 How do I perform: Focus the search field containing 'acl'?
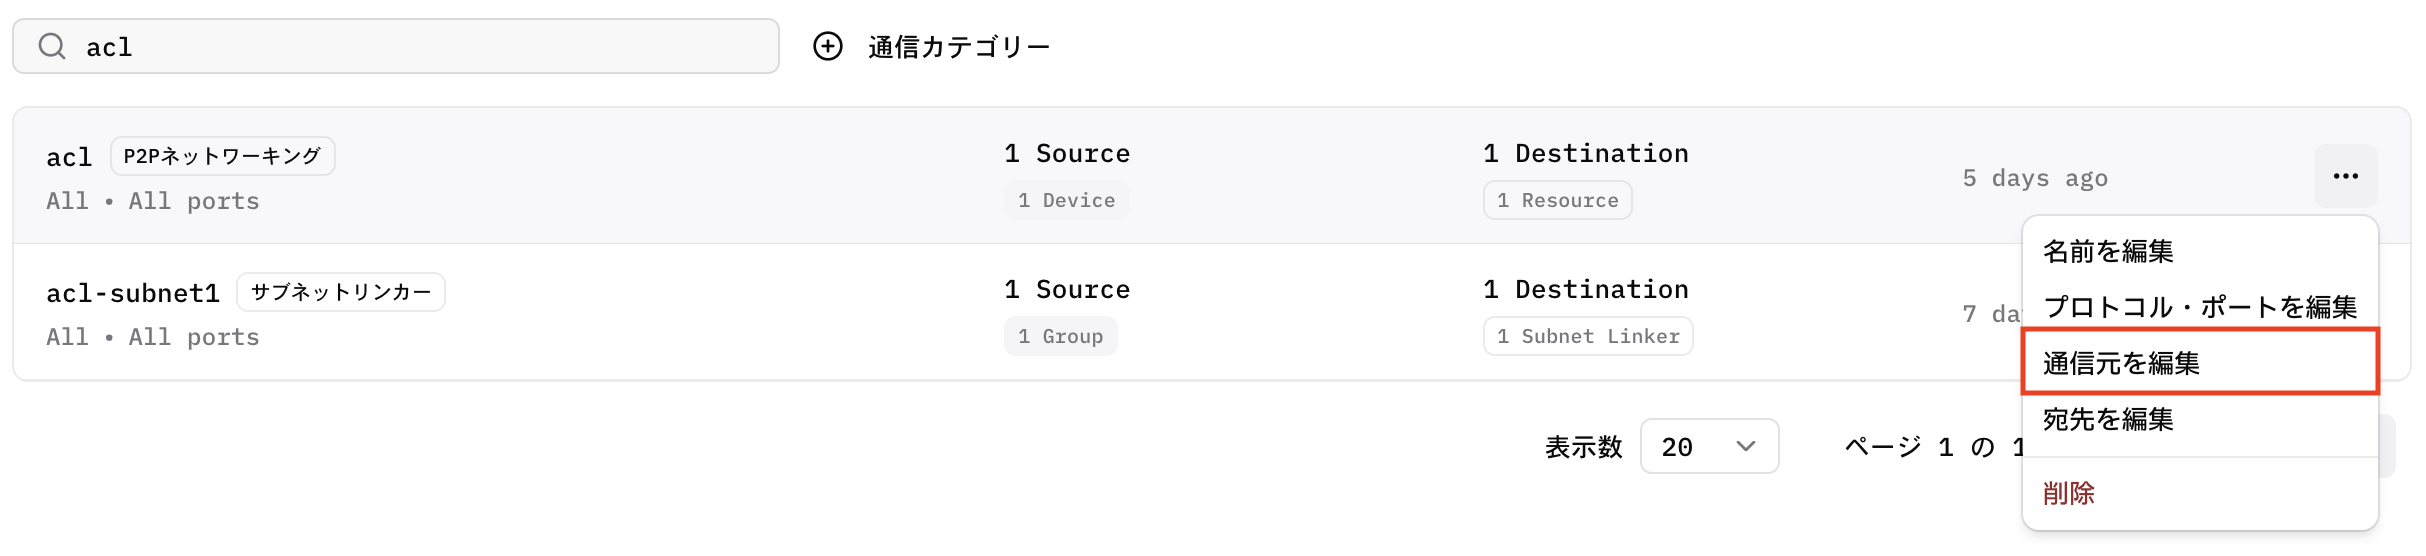coord(396,46)
